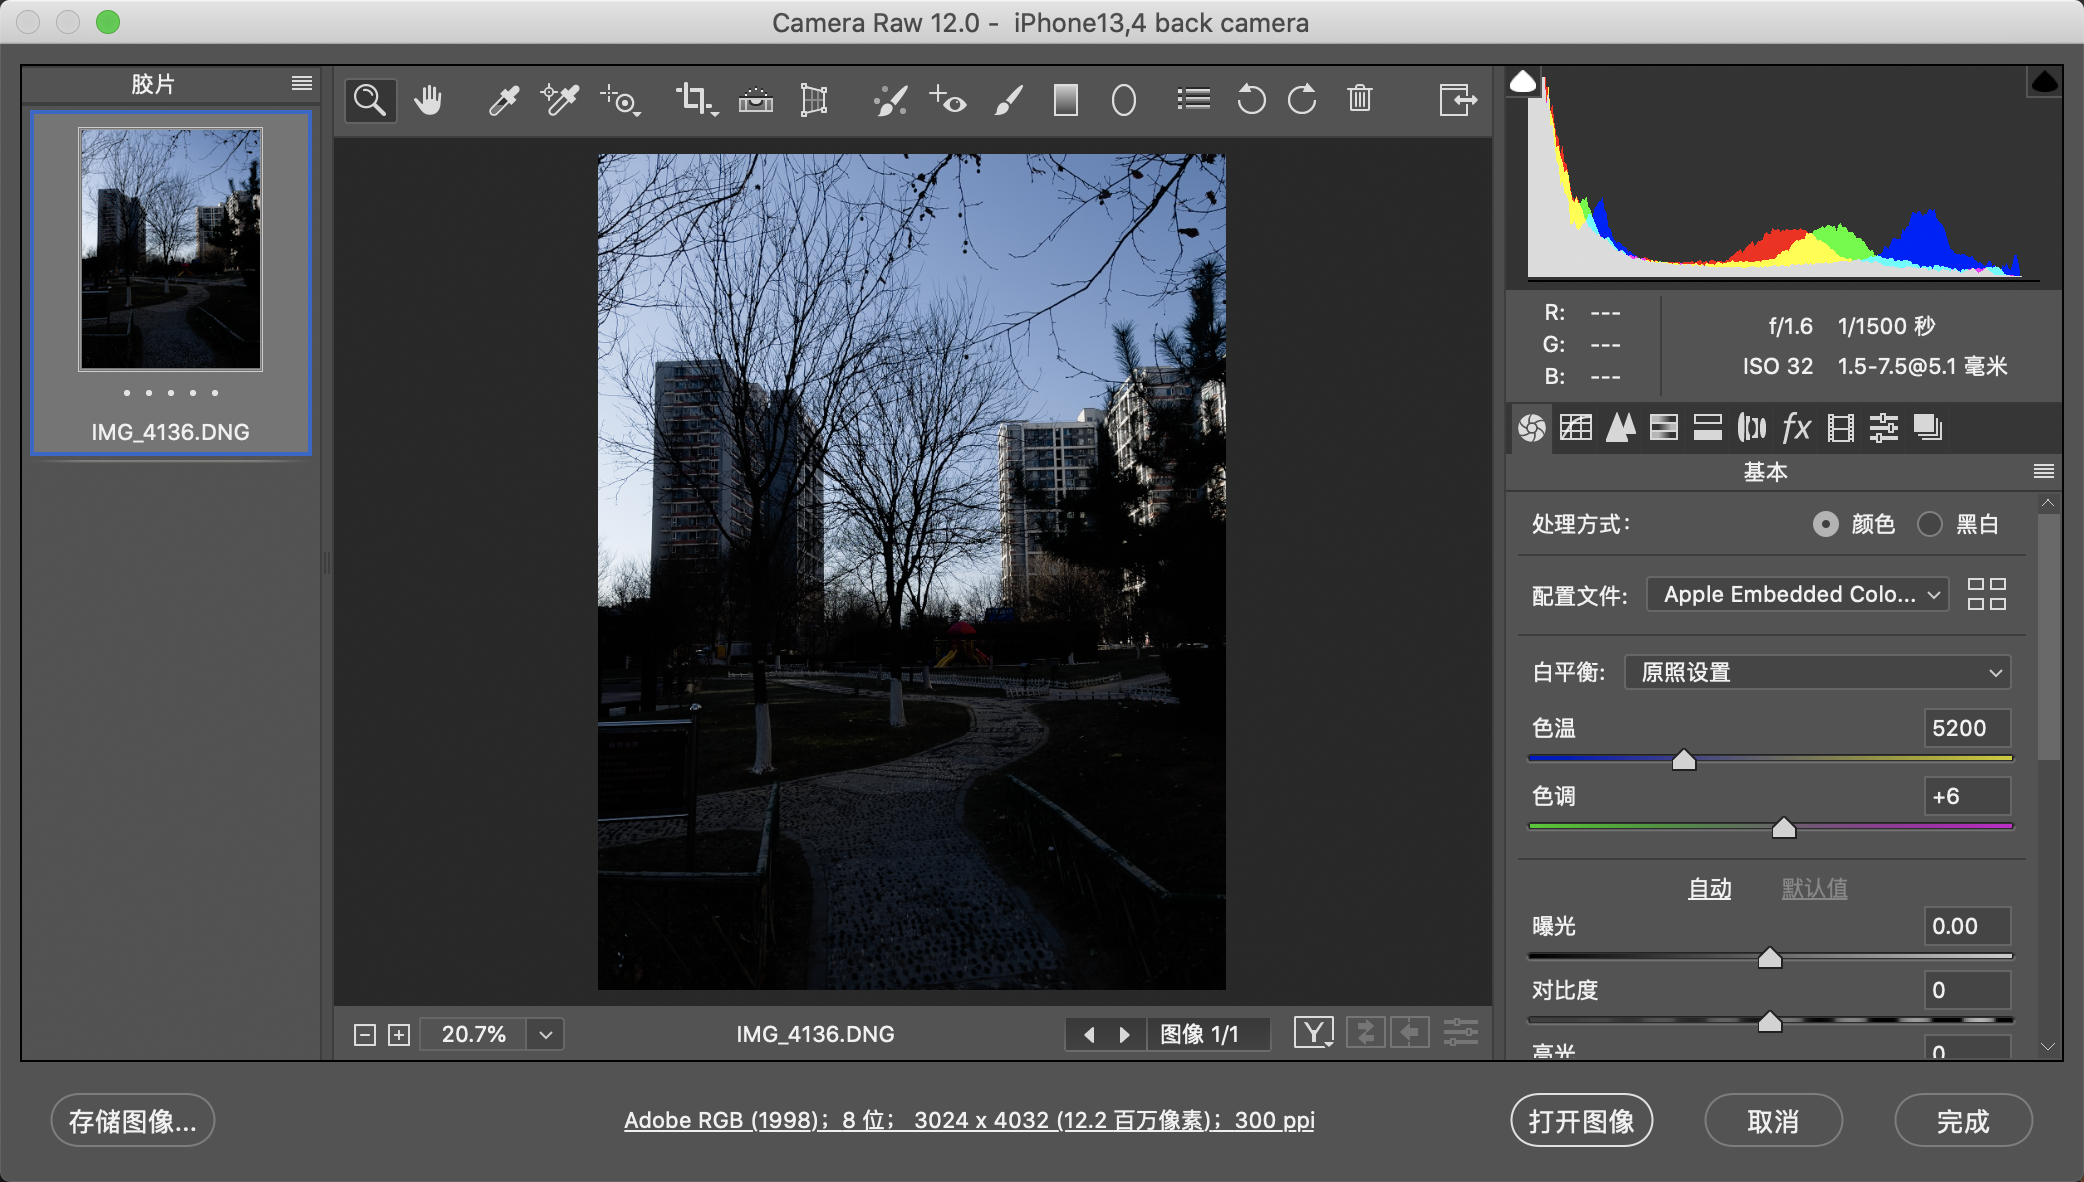
Task: Open workflow options Adobe RGB link
Action: coord(969,1120)
